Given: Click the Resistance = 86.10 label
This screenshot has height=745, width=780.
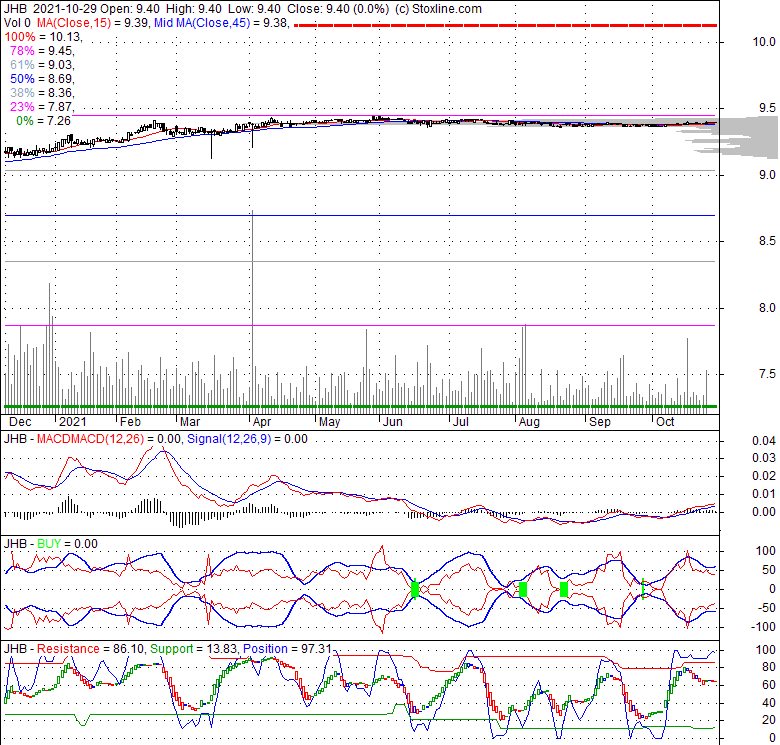Looking at the screenshot, I should [x=90, y=649].
